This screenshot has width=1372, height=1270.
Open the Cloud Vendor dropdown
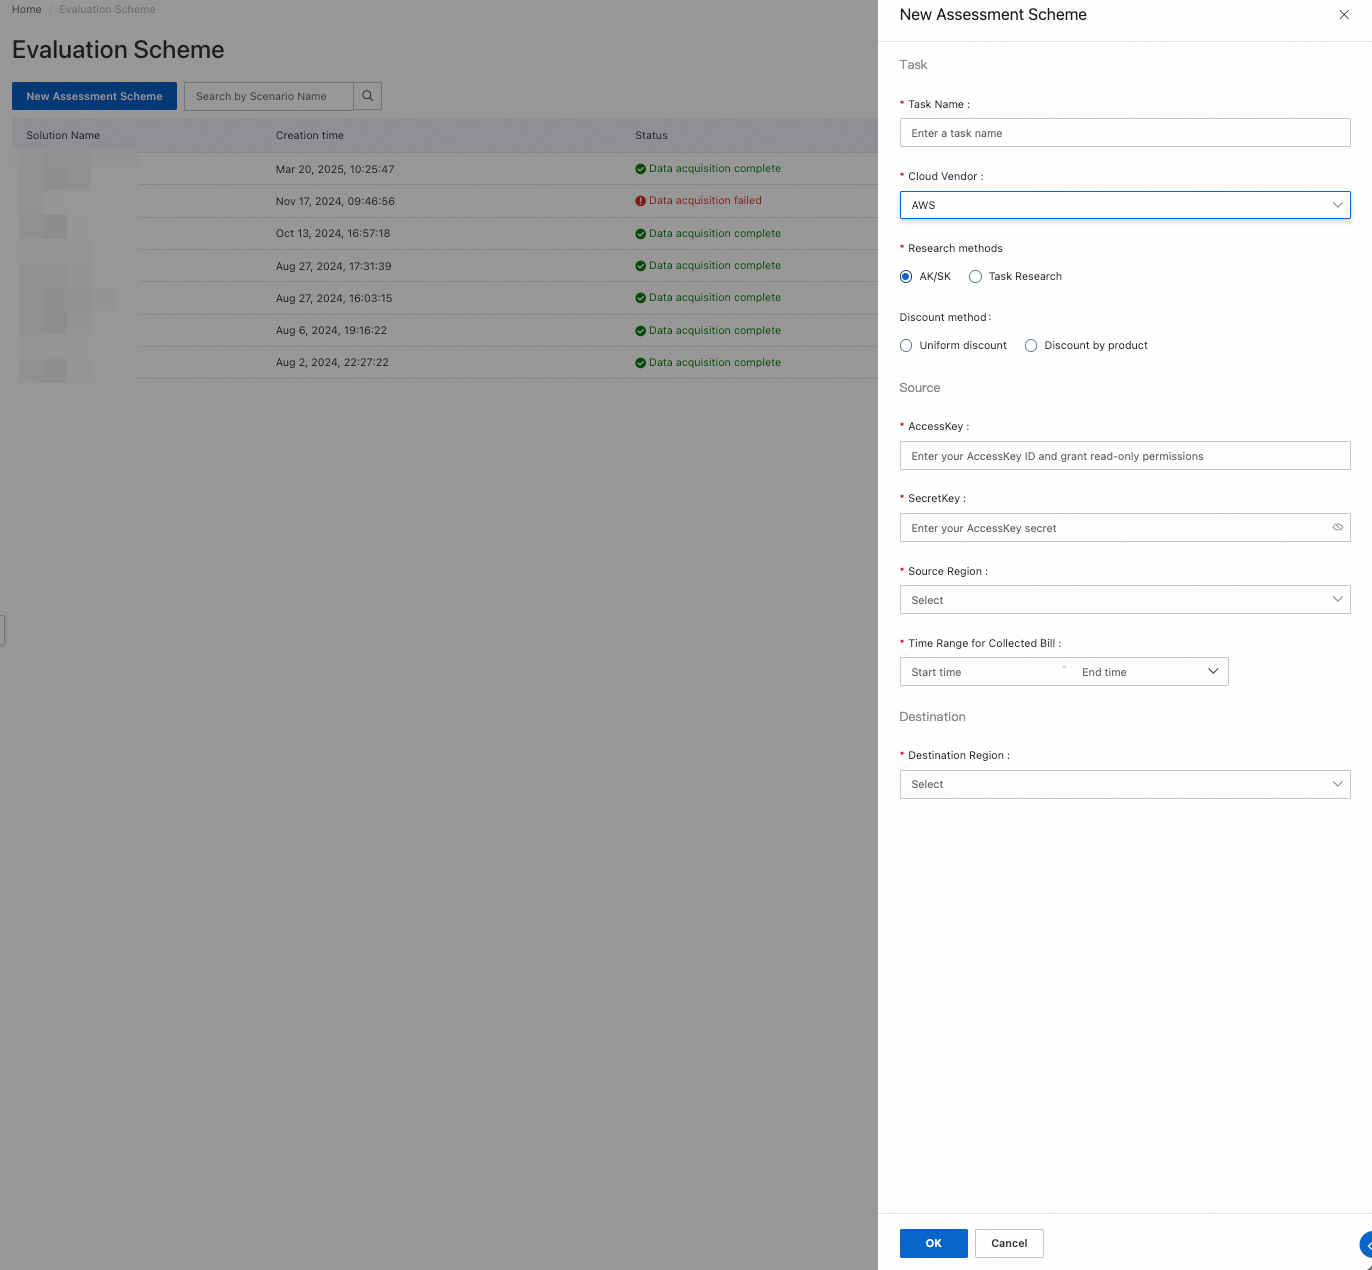[1124, 205]
